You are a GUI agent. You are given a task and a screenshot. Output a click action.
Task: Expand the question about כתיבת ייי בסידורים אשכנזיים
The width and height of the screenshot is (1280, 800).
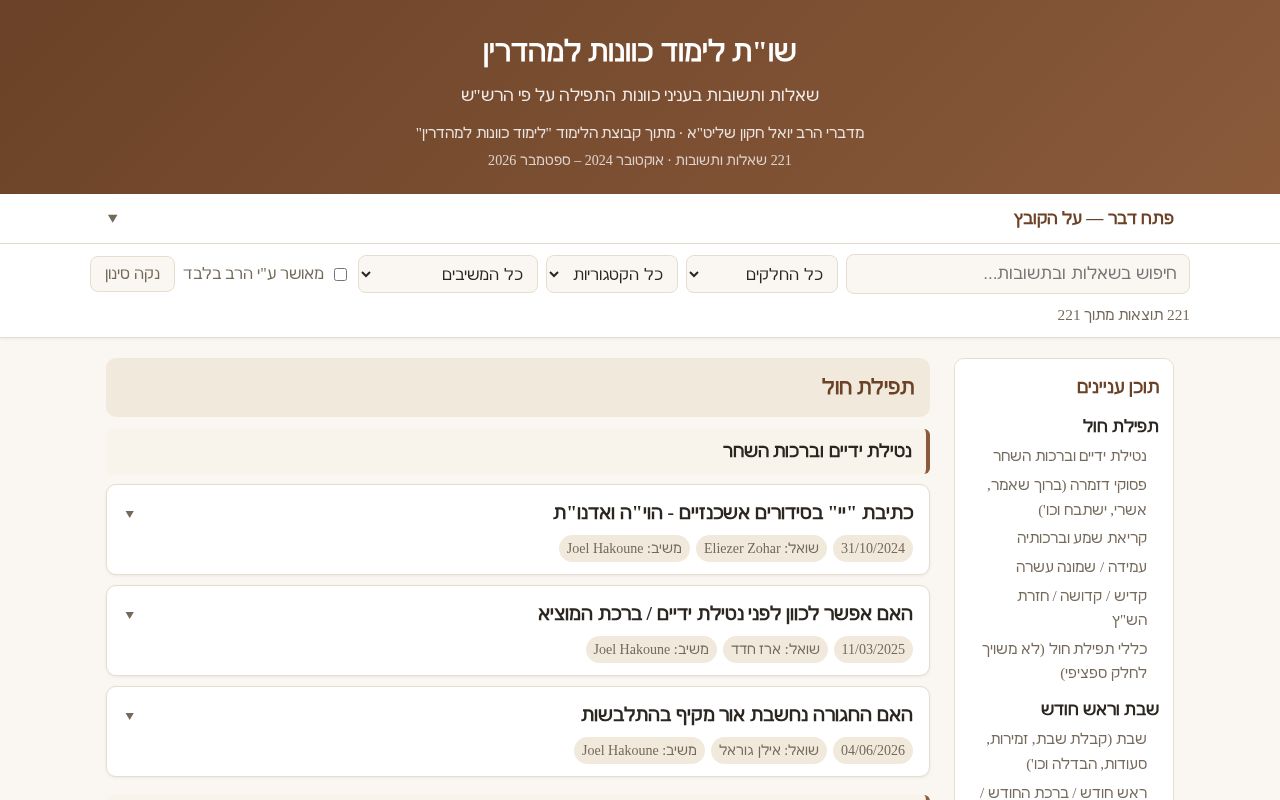518,529
